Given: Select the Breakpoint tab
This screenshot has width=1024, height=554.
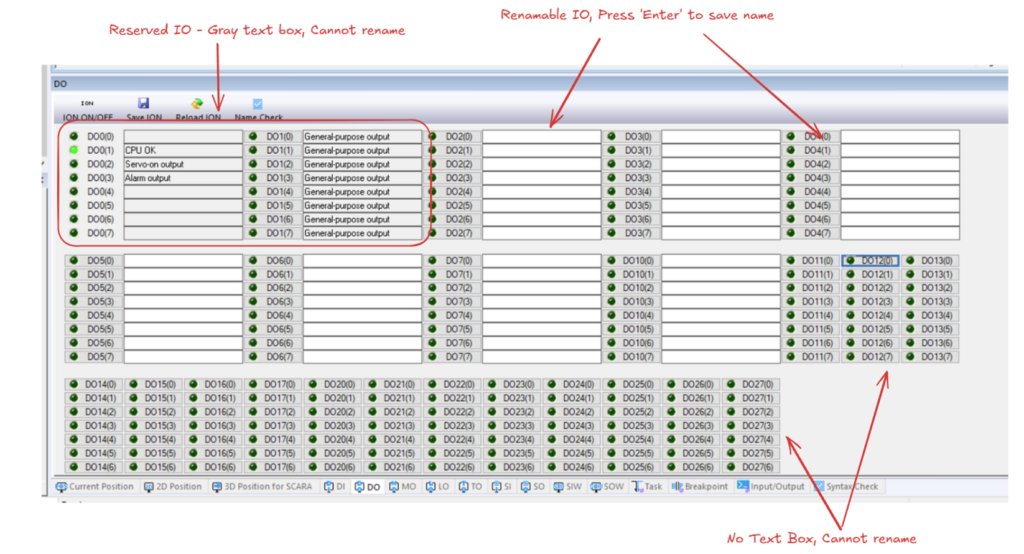Looking at the screenshot, I should click(x=700, y=487).
